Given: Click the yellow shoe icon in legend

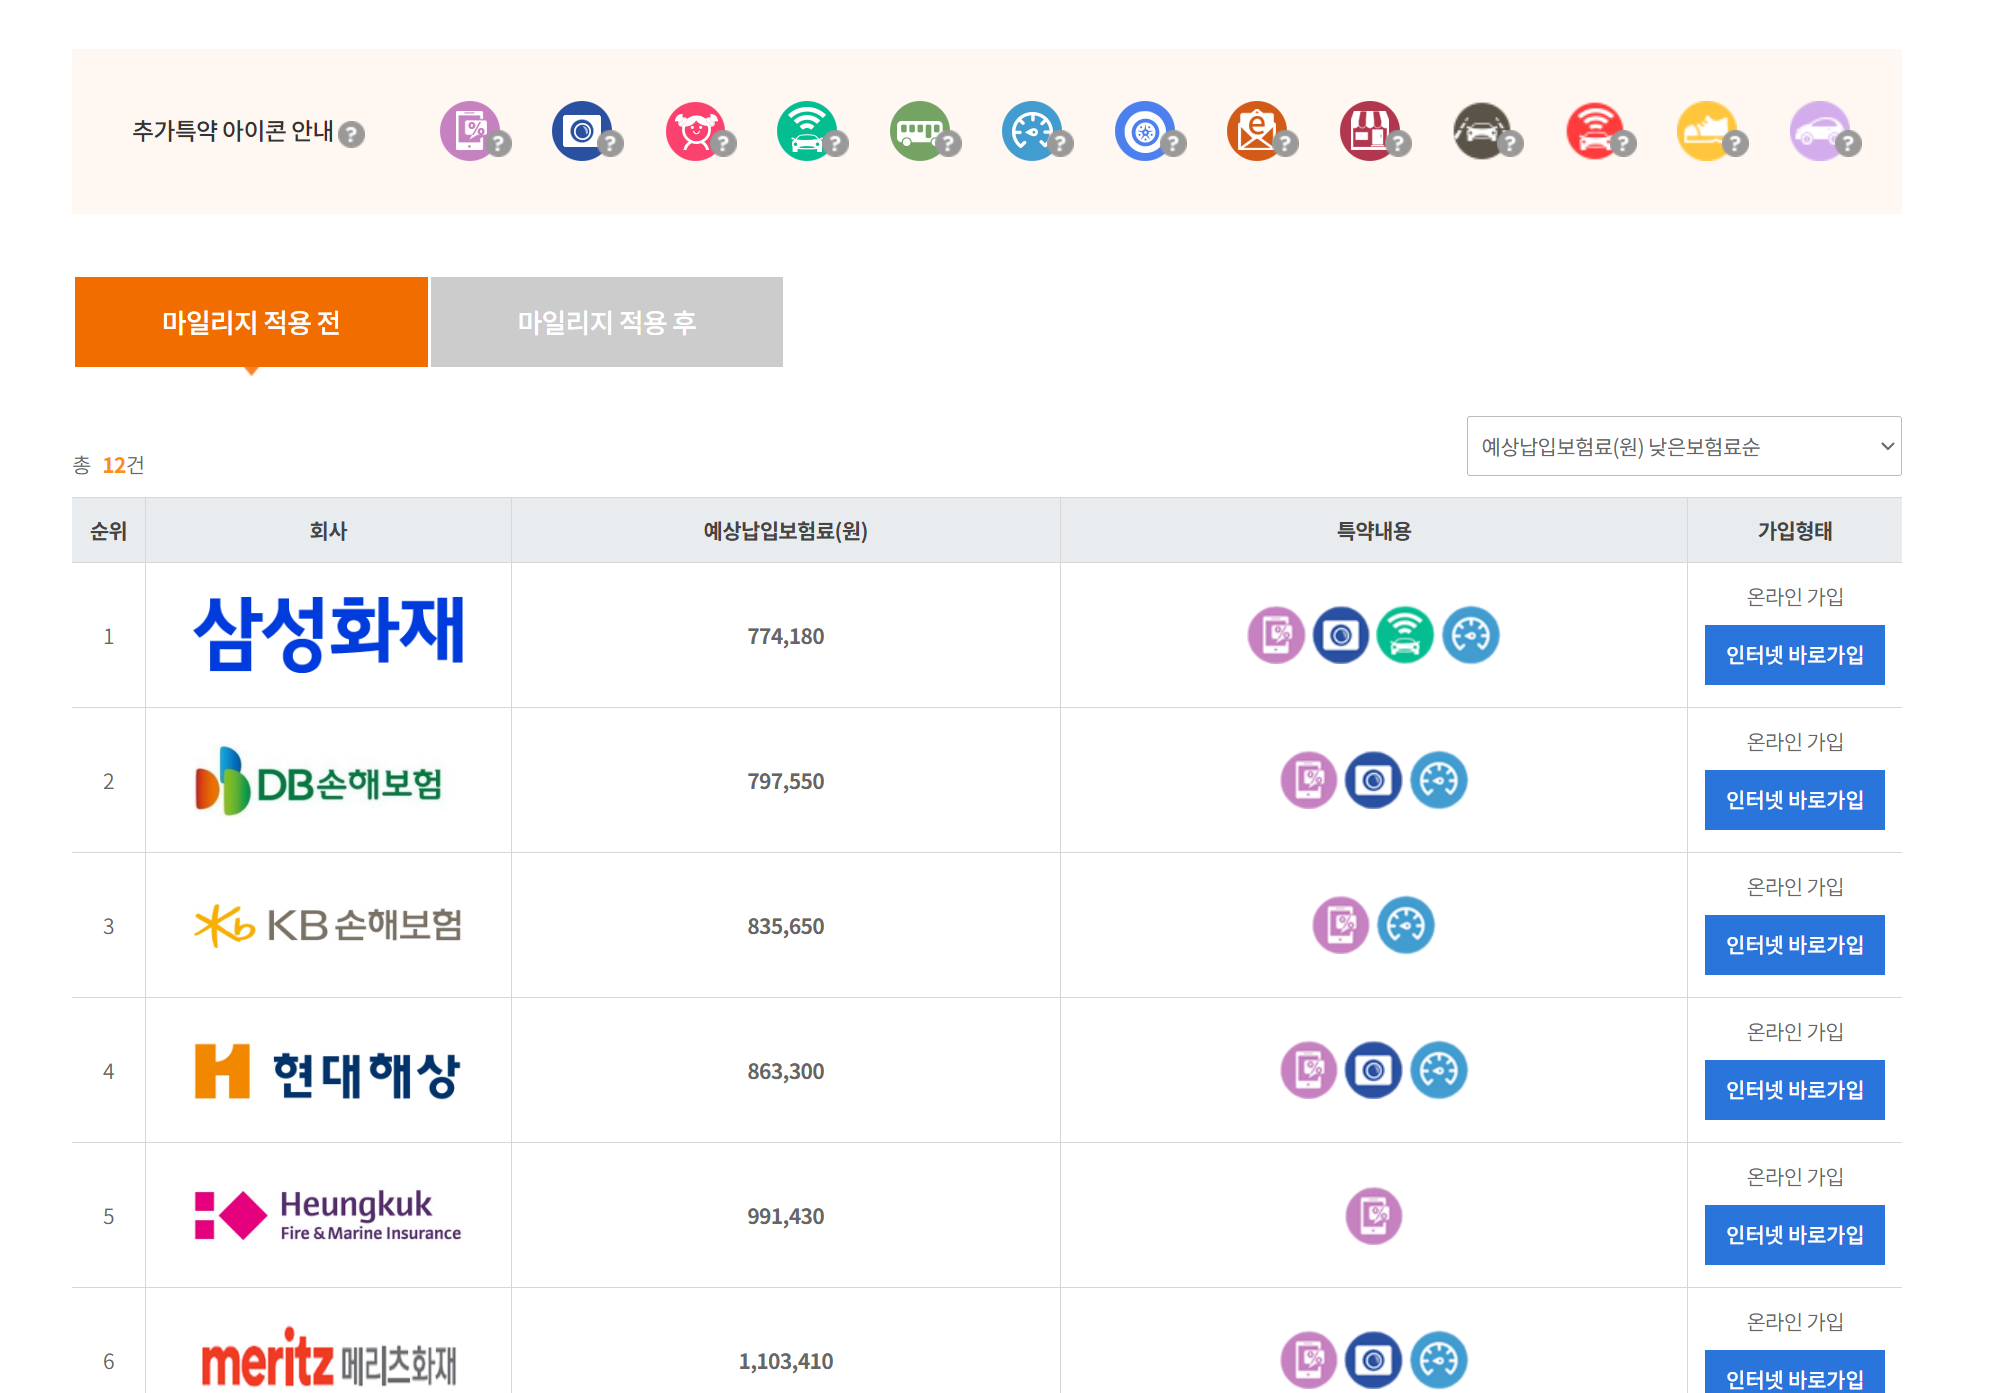Looking at the screenshot, I should click(x=1706, y=131).
